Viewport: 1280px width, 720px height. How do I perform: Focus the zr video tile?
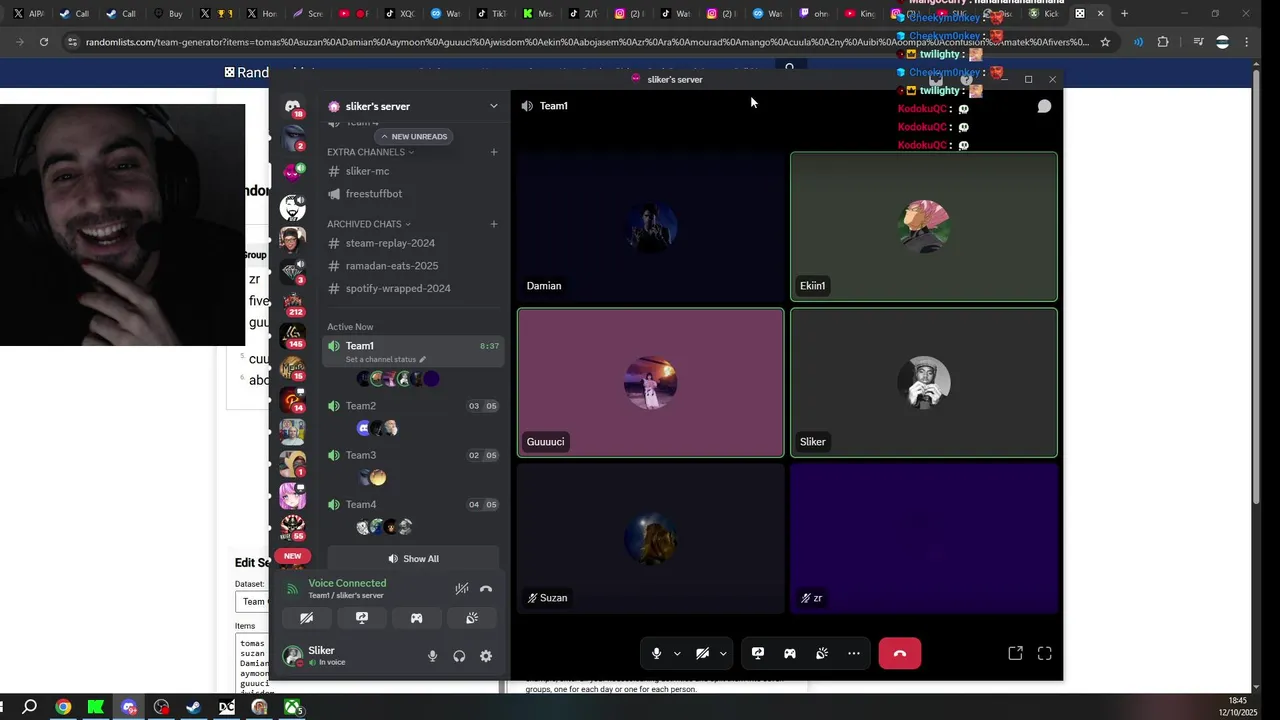(x=924, y=538)
